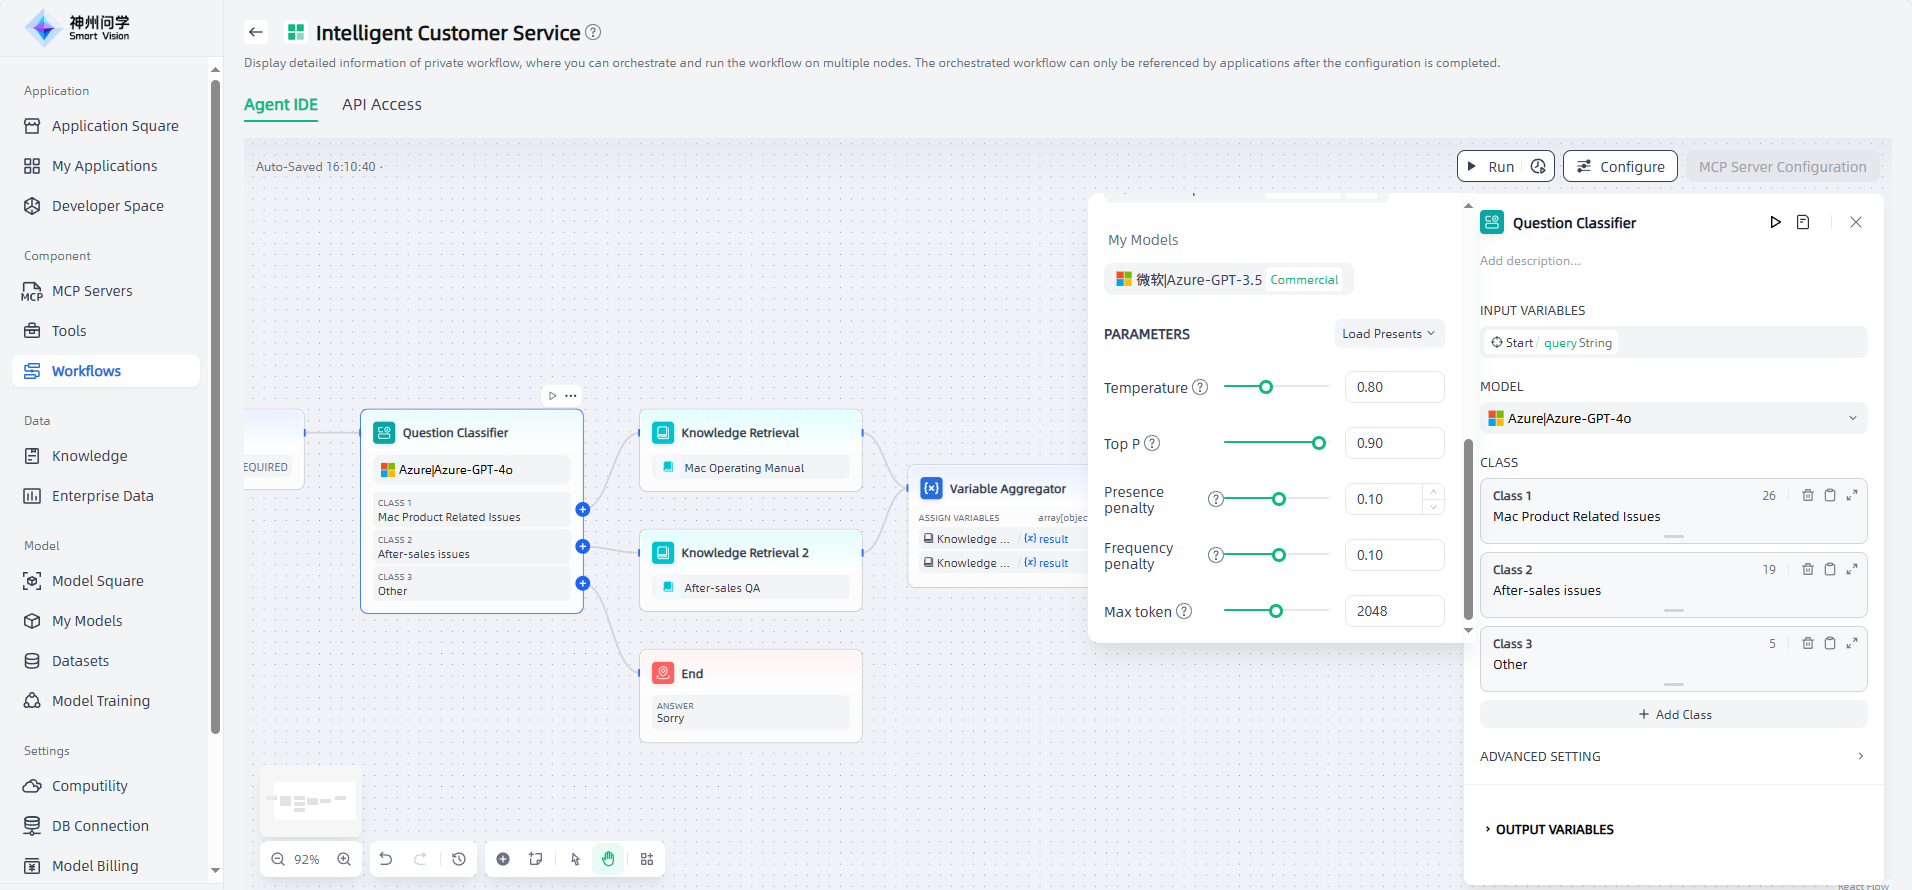Open the version history clock icon
The image size is (1912, 890).
tap(459, 859)
